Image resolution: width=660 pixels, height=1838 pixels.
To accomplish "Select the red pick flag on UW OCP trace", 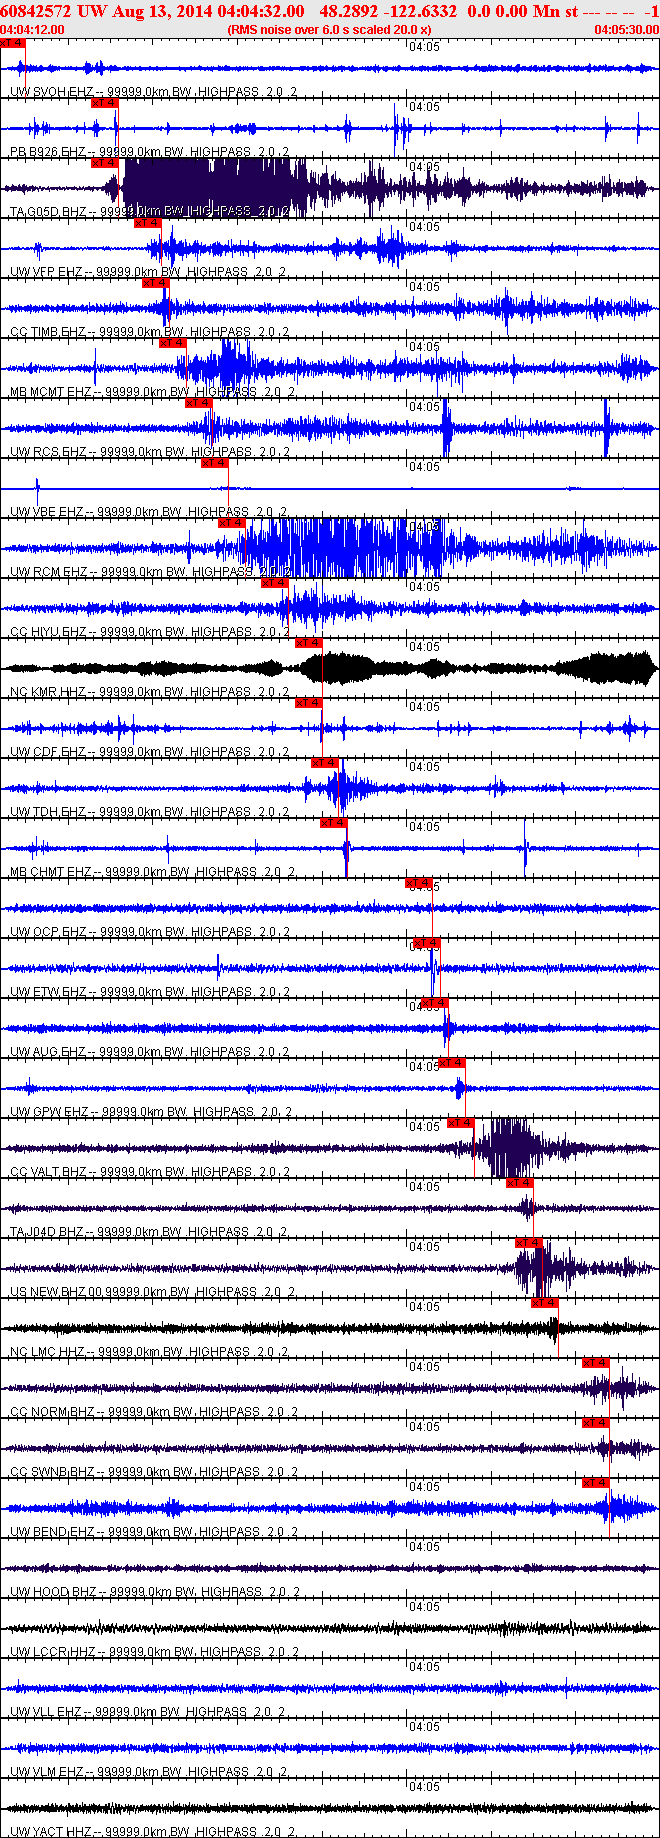I will click(419, 883).
